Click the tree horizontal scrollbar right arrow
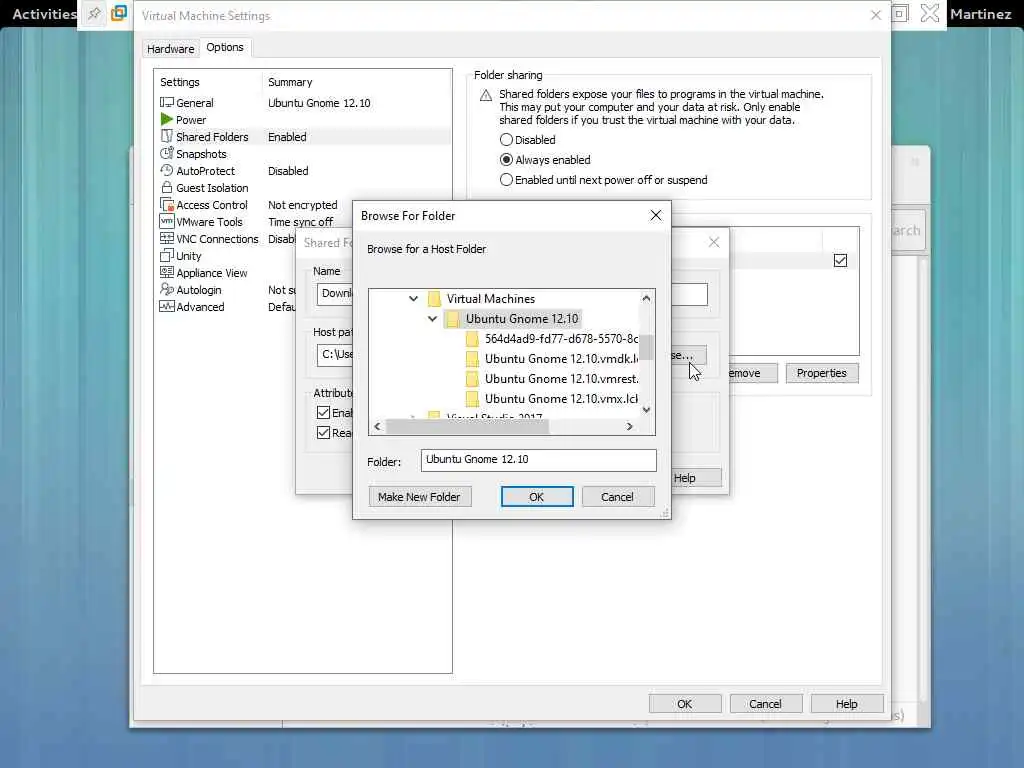This screenshot has width=1024, height=768. (x=630, y=426)
